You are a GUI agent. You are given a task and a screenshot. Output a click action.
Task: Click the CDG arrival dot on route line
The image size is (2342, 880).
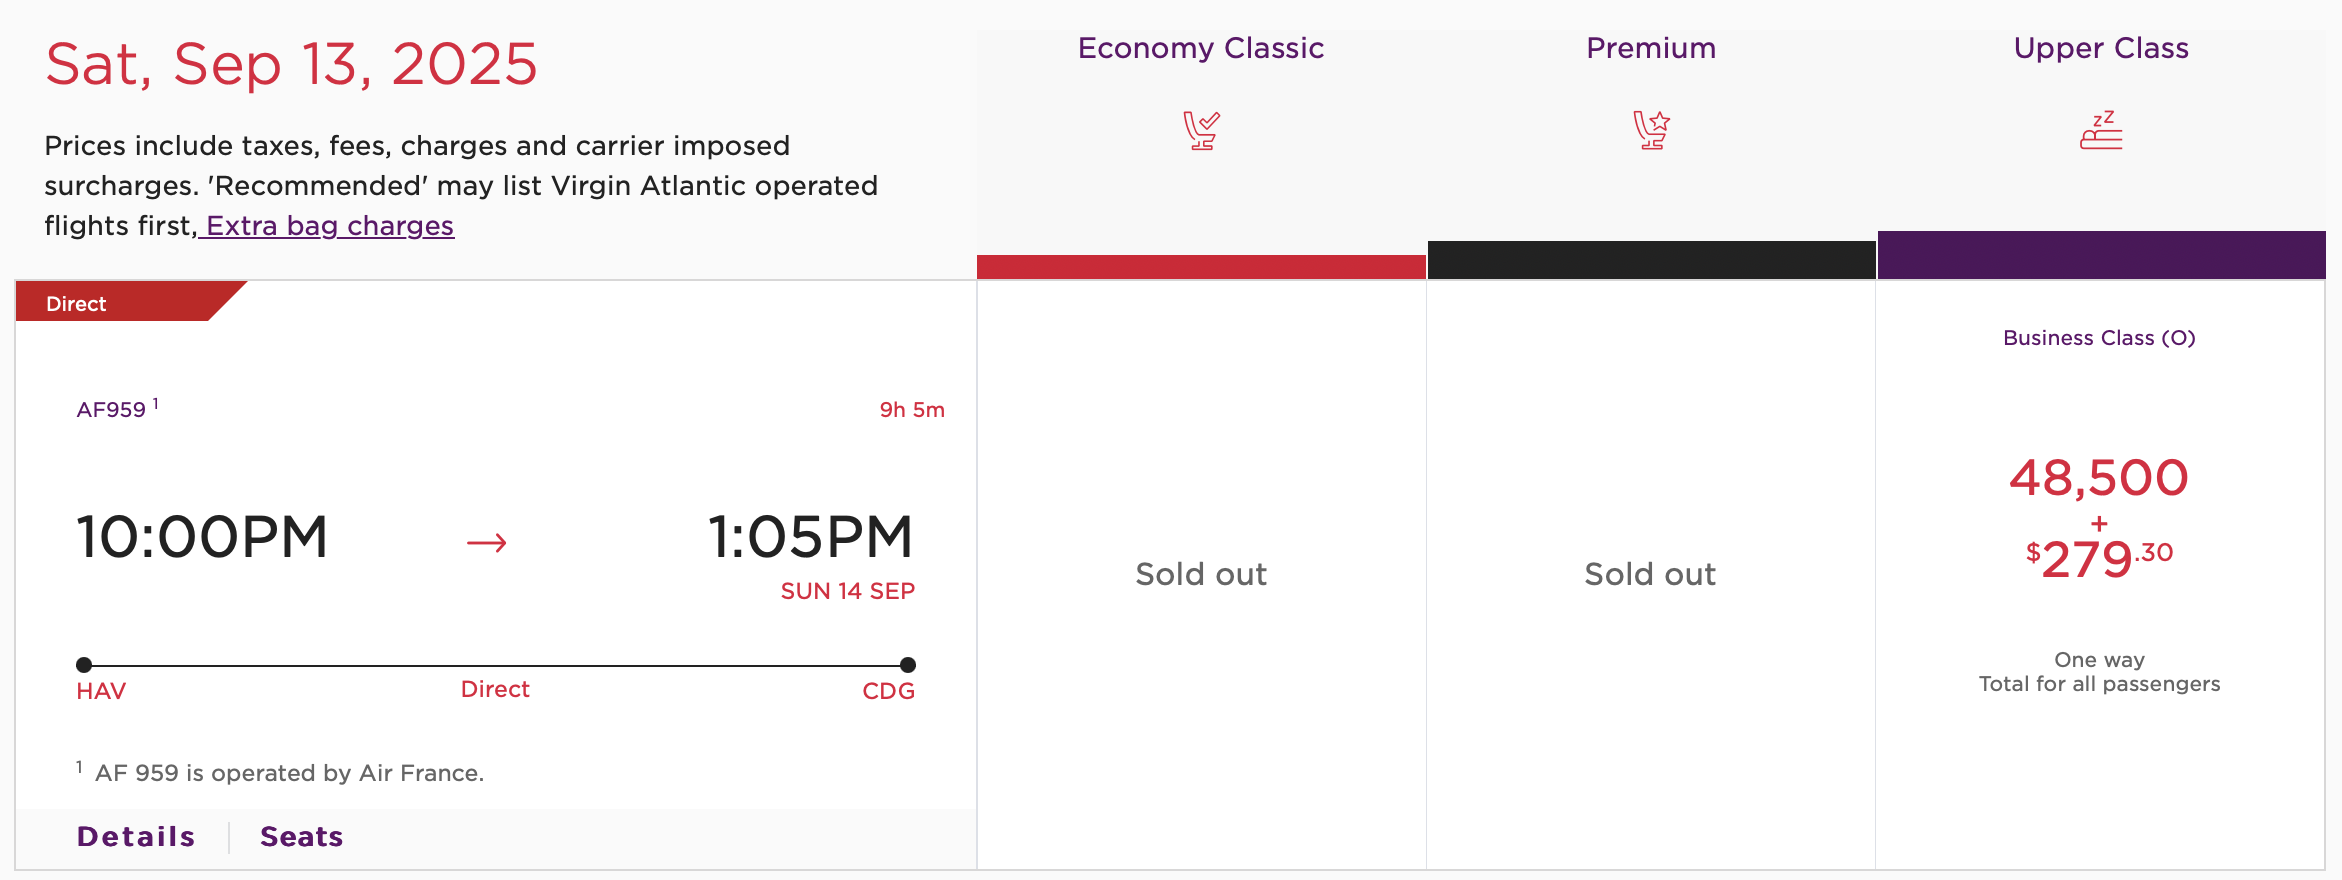click(x=908, y=665)
